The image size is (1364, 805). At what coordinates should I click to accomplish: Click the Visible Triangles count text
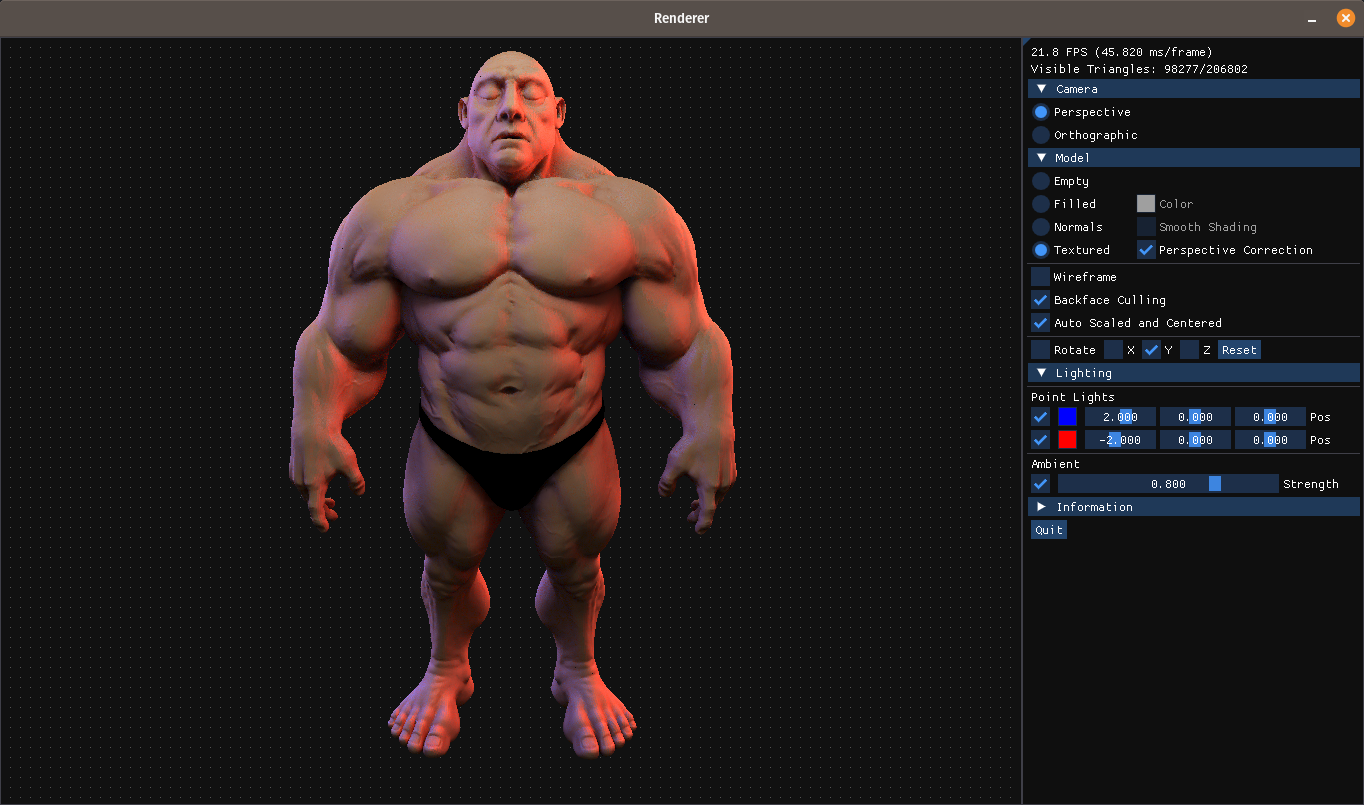(1139, 70)
